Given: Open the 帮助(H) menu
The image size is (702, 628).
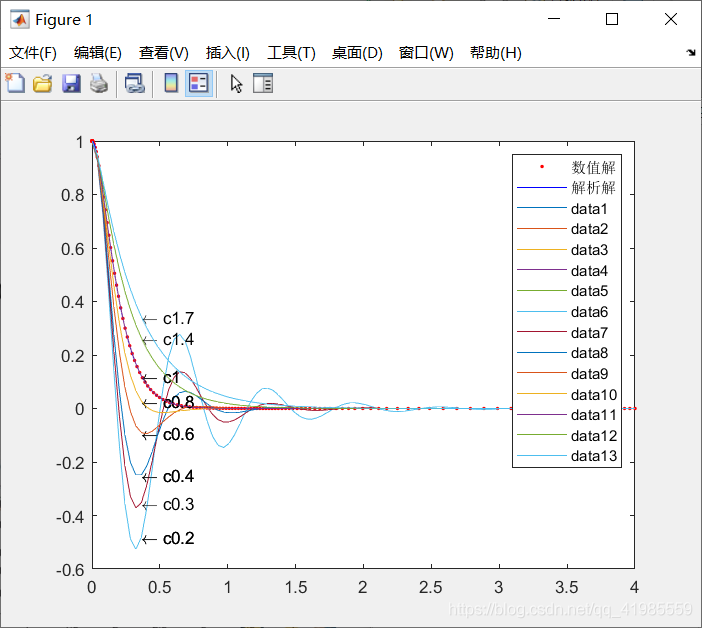Looking at the screenshot, I should pos(496,53).
